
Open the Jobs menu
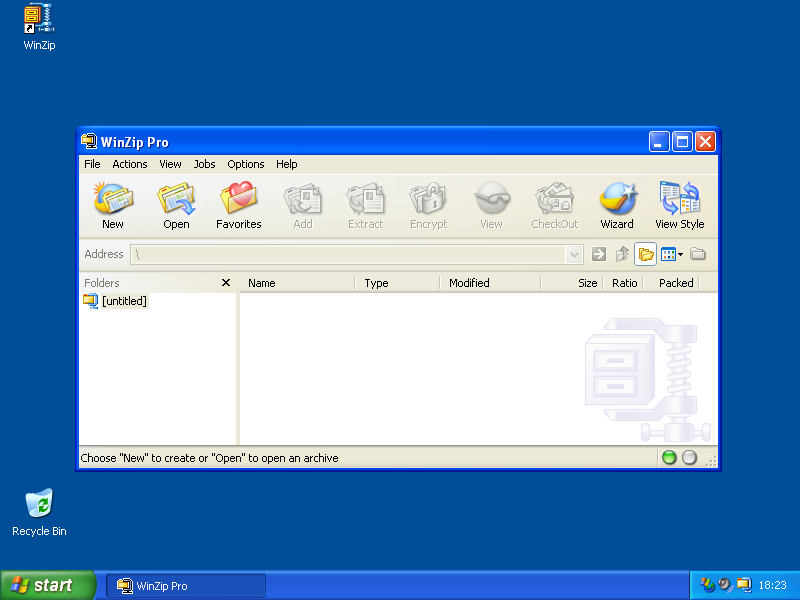[x=204, y=164]
